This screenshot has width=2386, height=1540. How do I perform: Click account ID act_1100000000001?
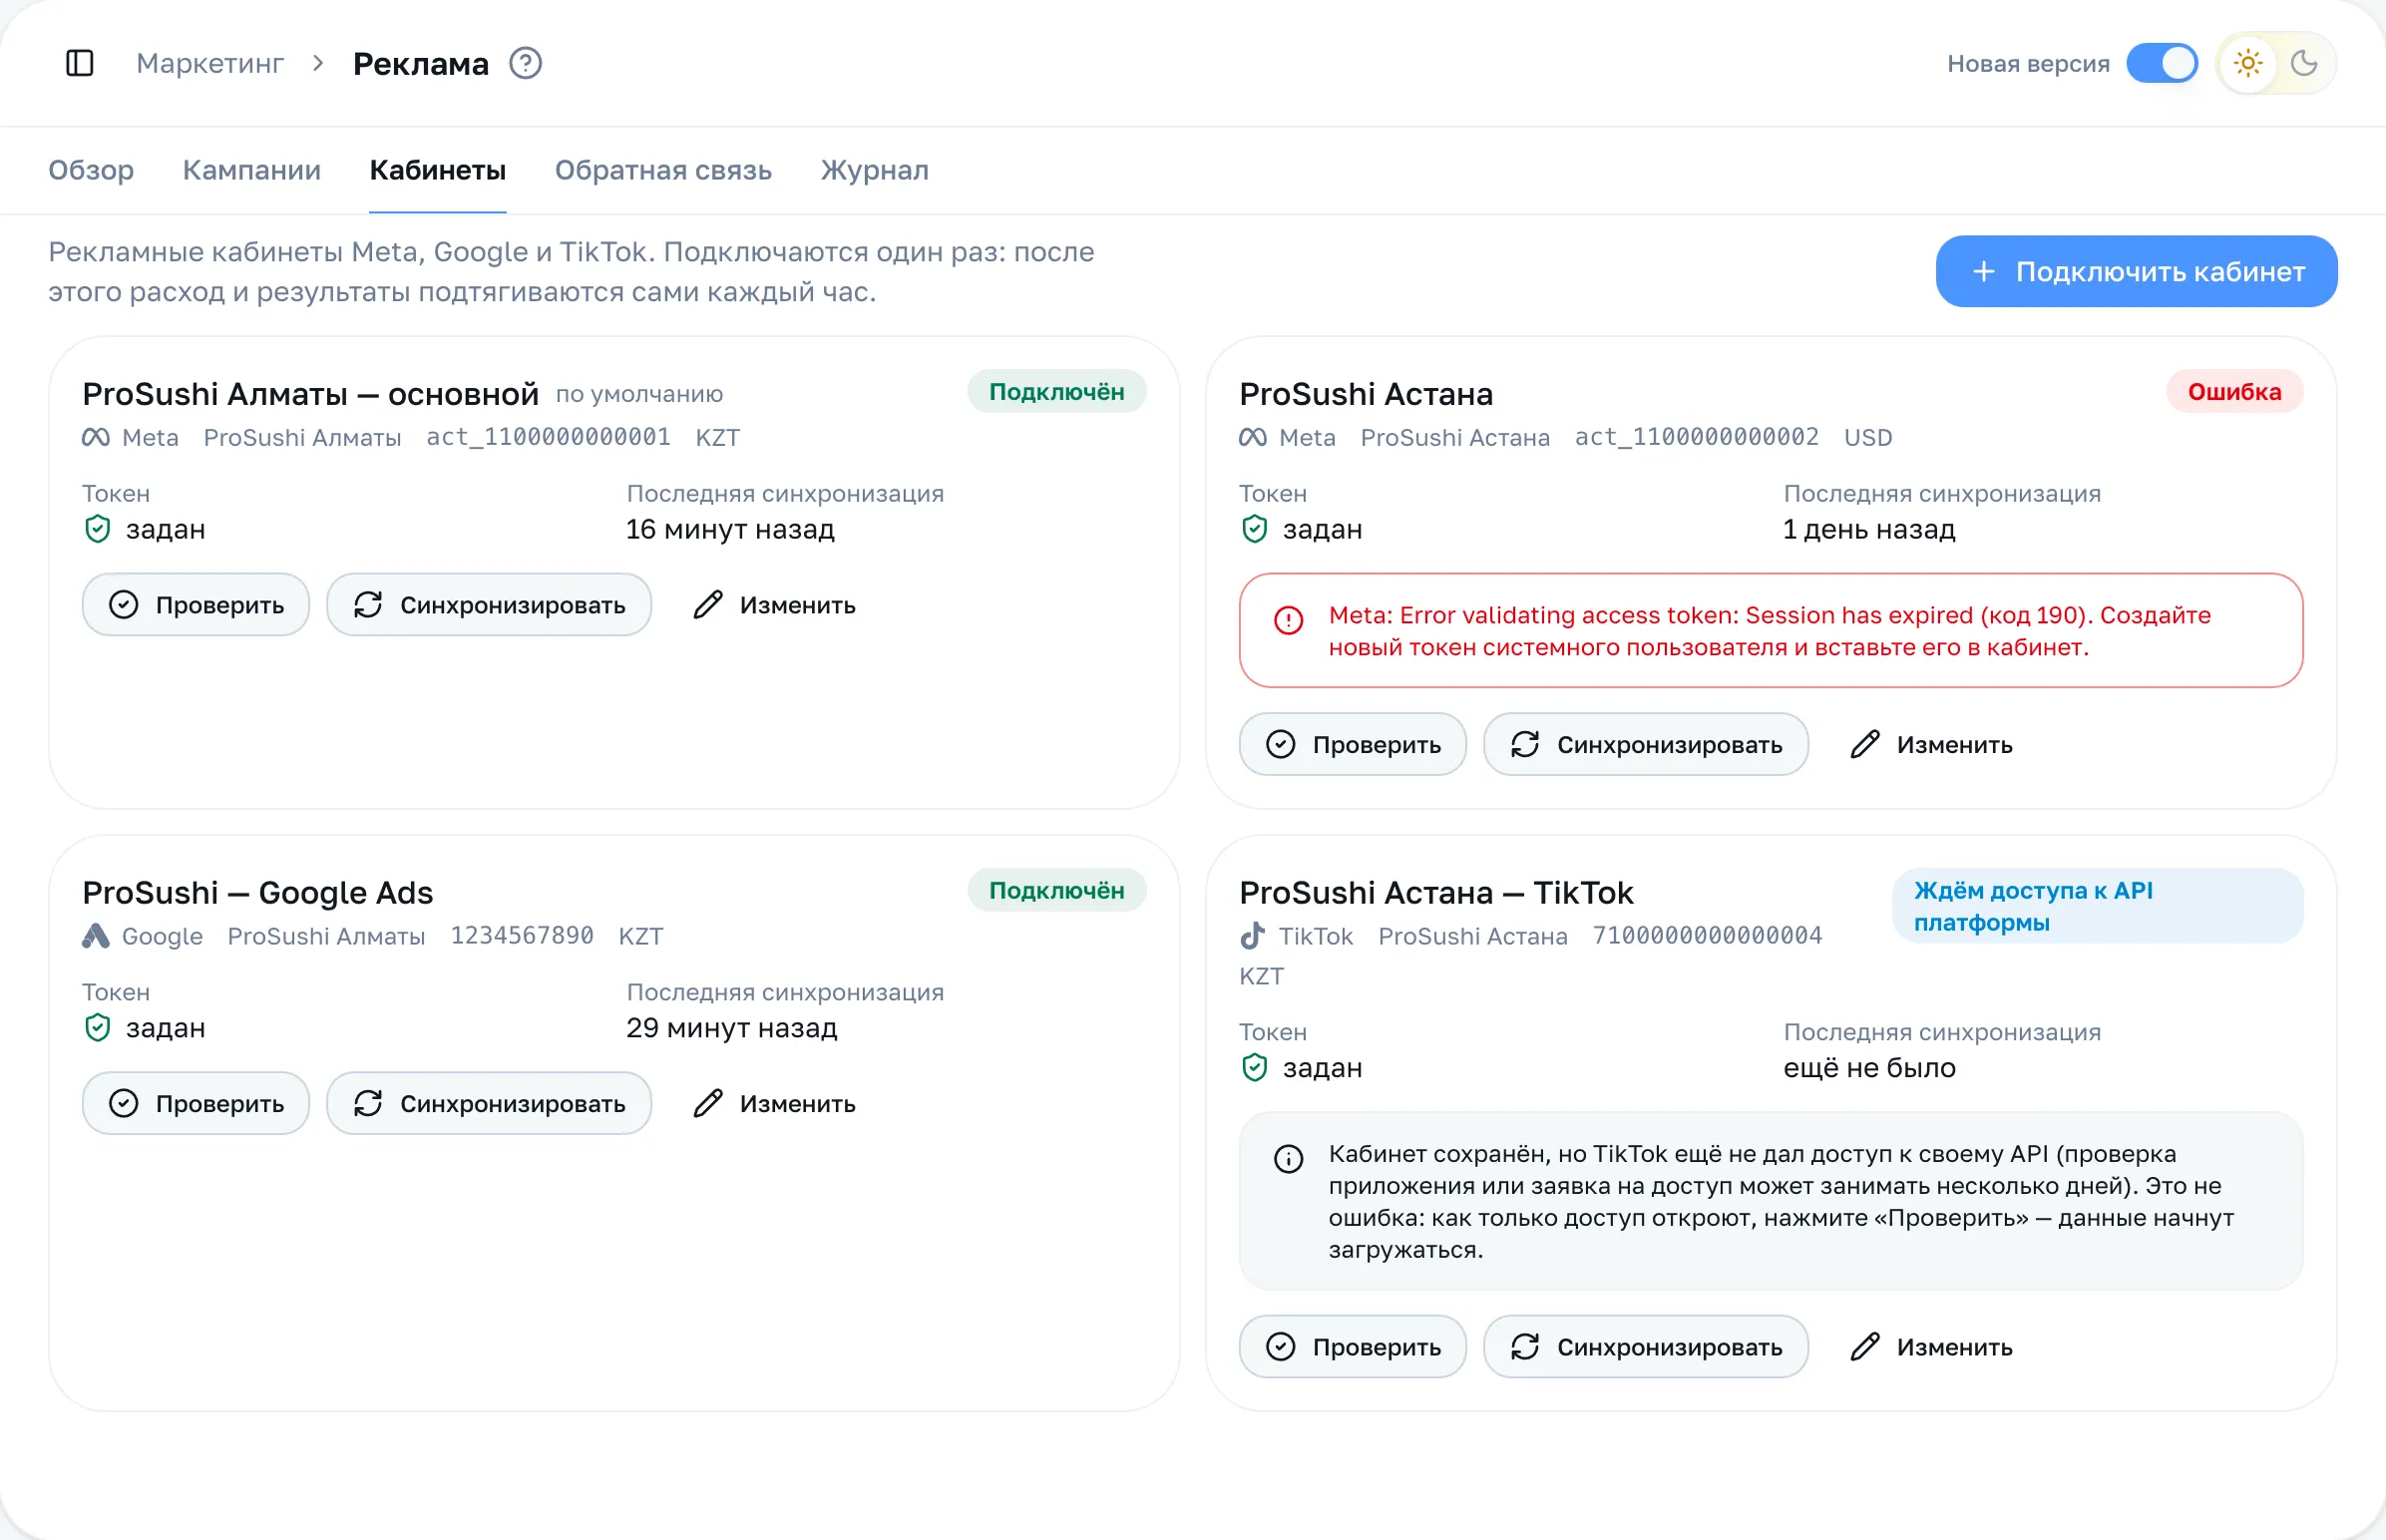[x=549, y=438]
